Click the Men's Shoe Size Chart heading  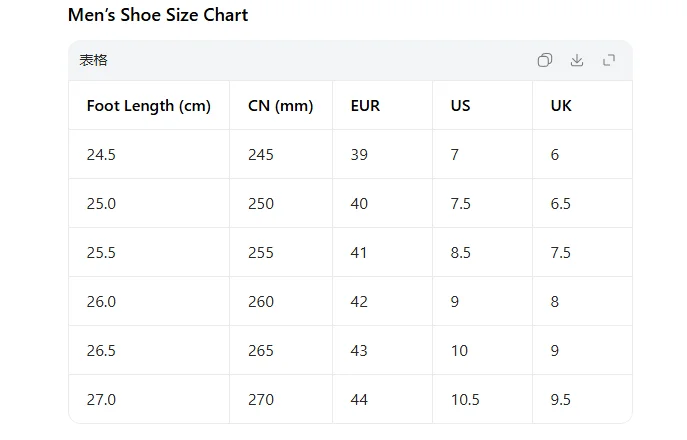coord(158,15)
